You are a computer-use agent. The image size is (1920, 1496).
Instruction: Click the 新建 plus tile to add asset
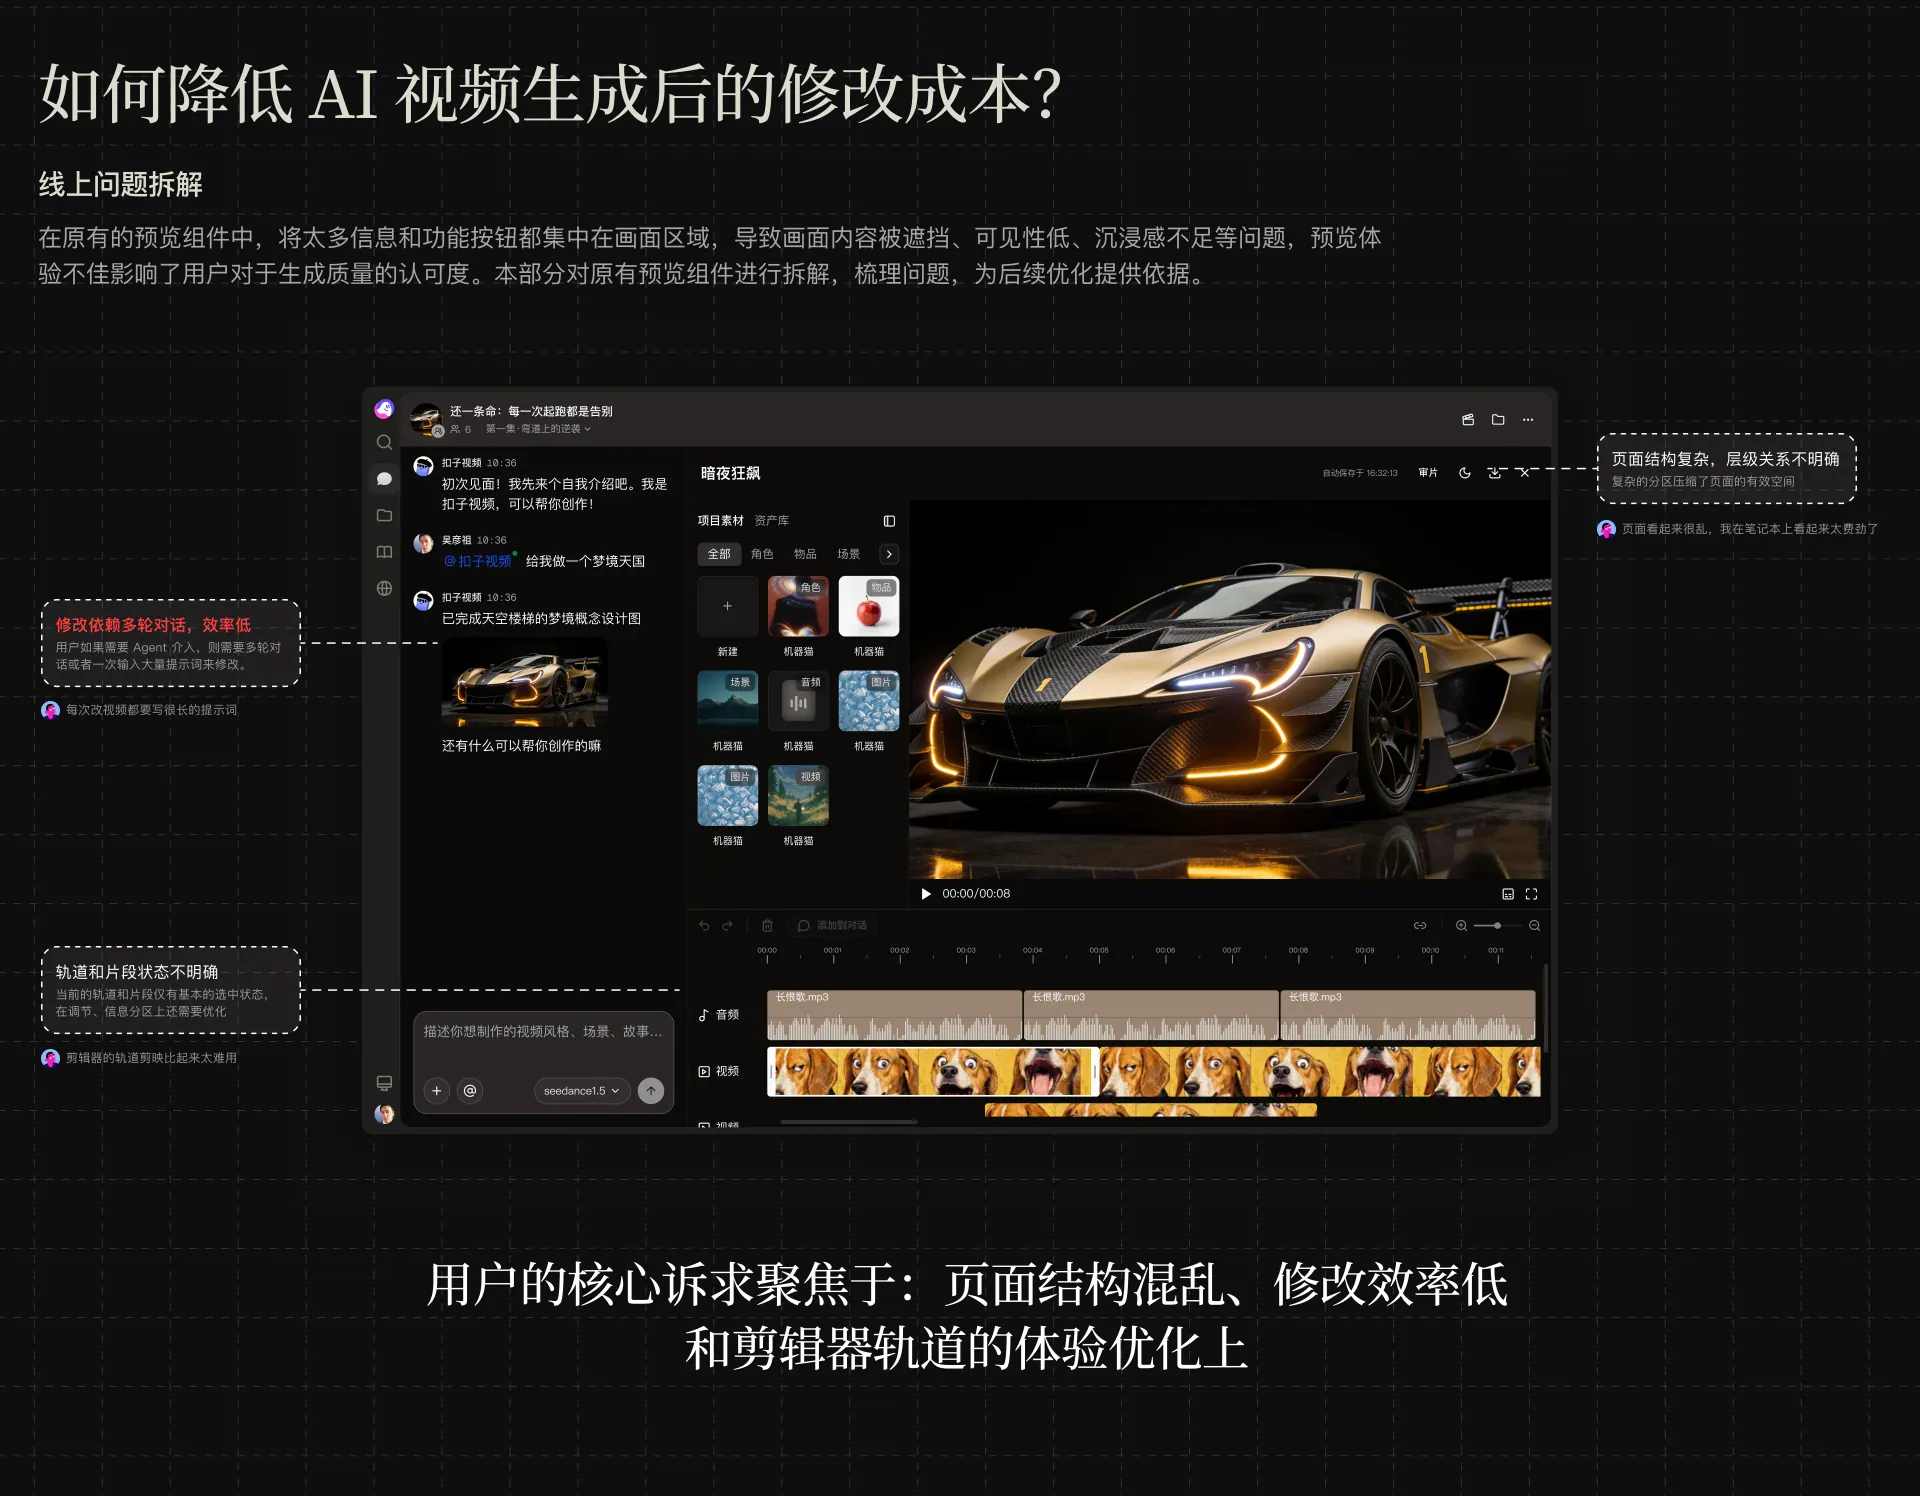[x=728, y=606]
